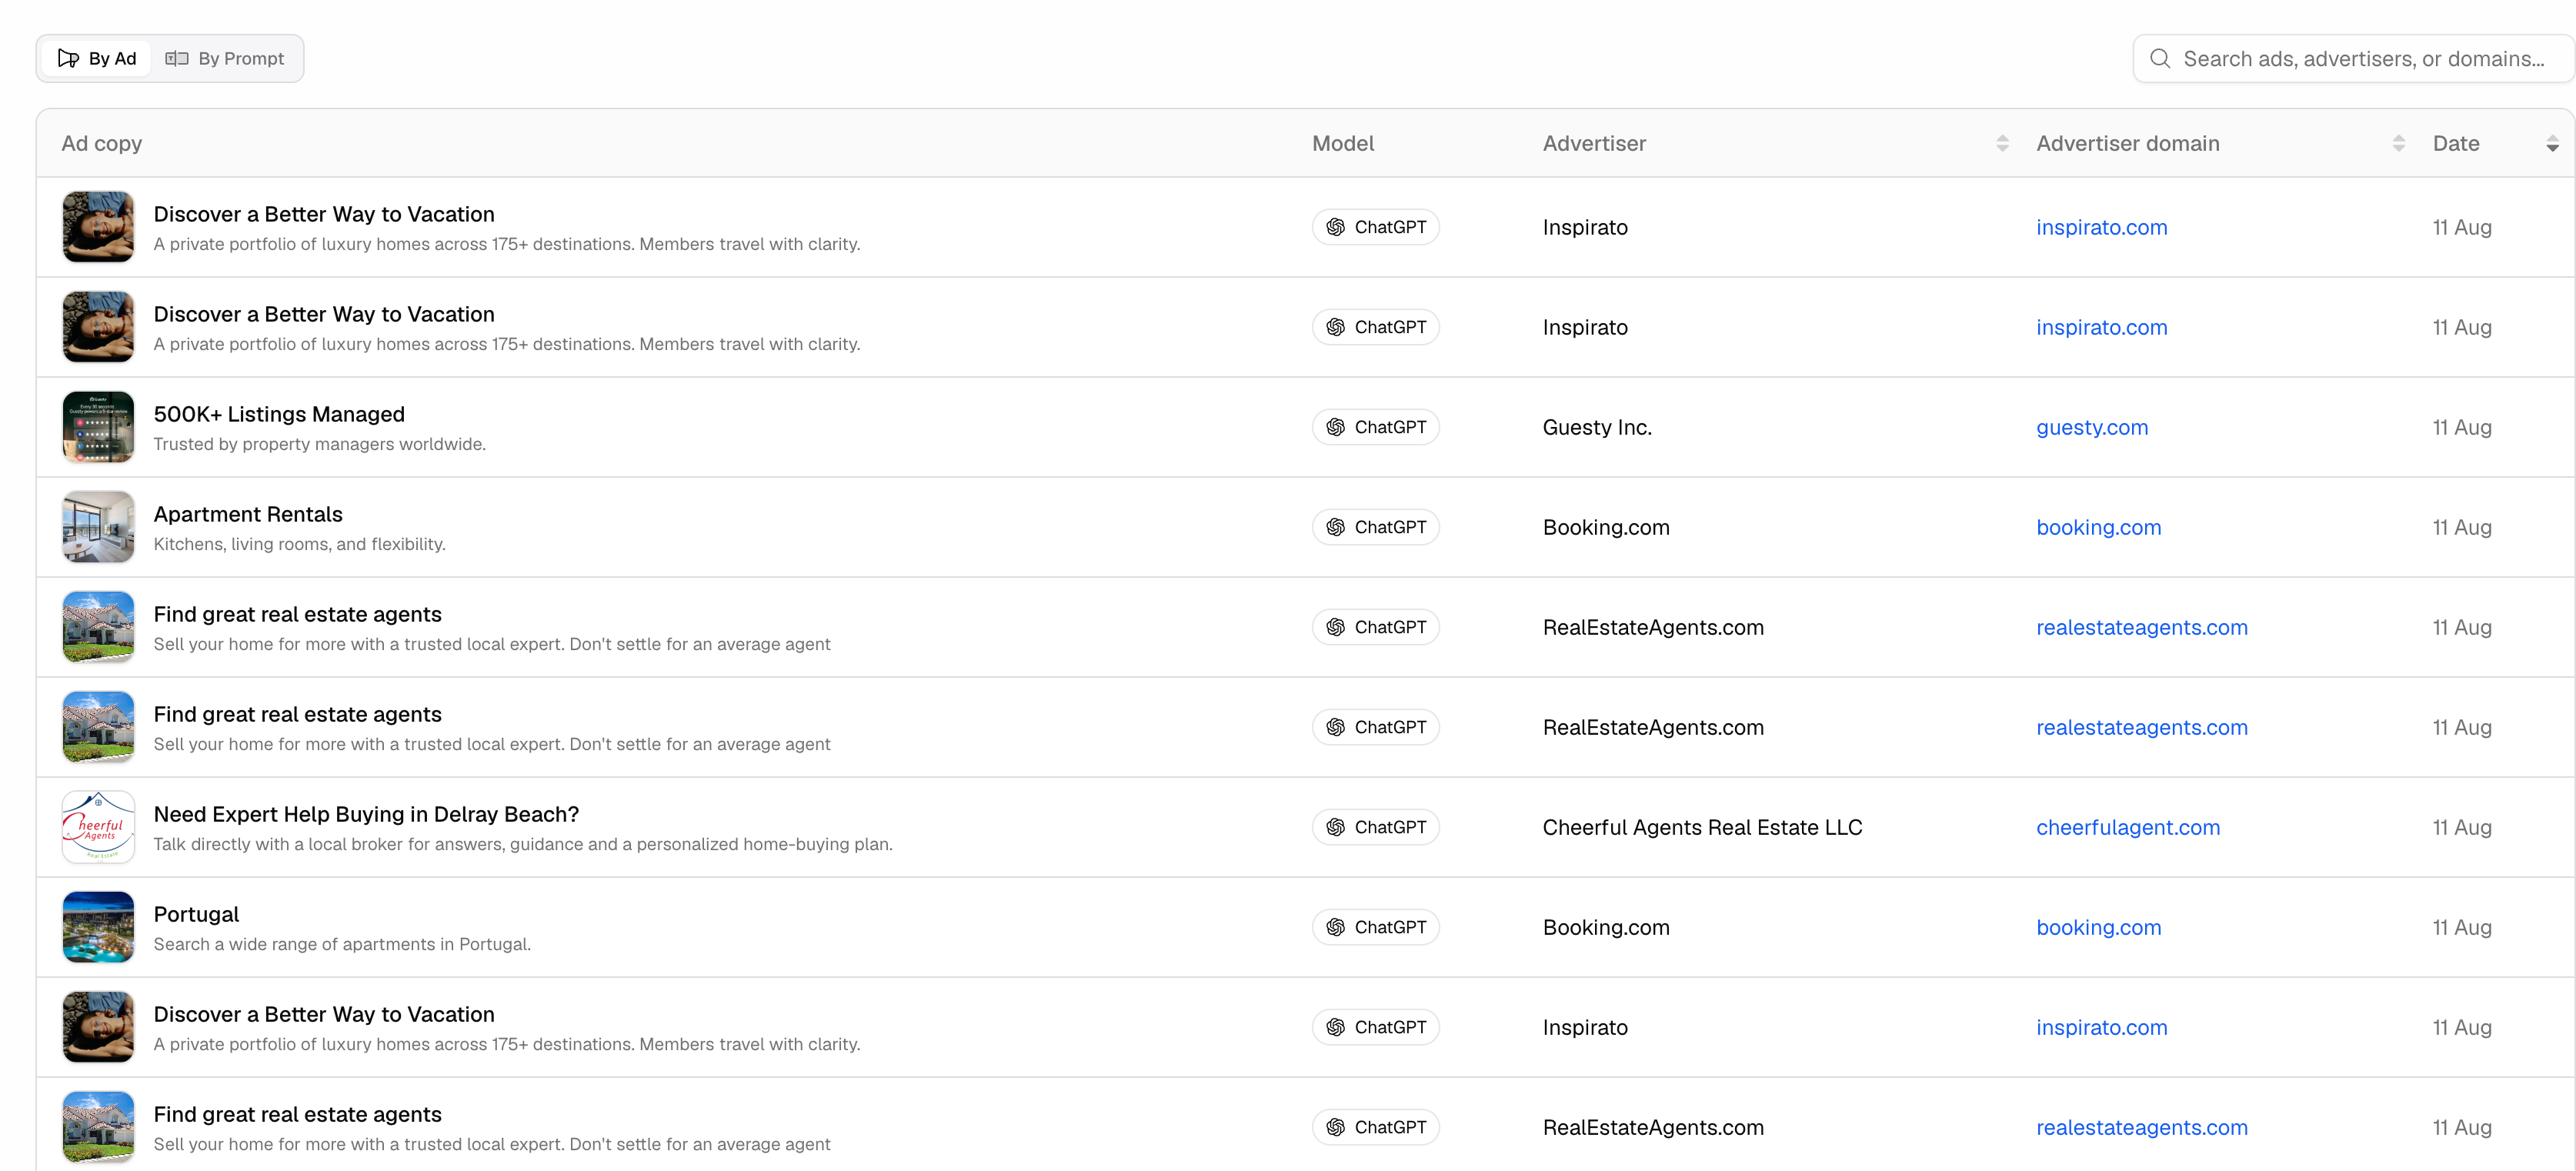Screen dimensions: 2576x1171
Task: Open realestateagents.com link above Cheerful Agents row
Action: coord(2142,727)
